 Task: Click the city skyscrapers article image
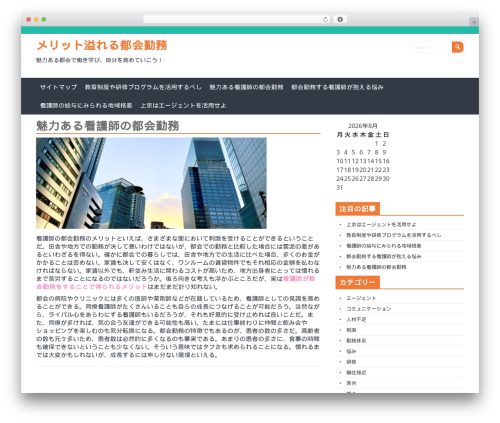tap(151, 183)
